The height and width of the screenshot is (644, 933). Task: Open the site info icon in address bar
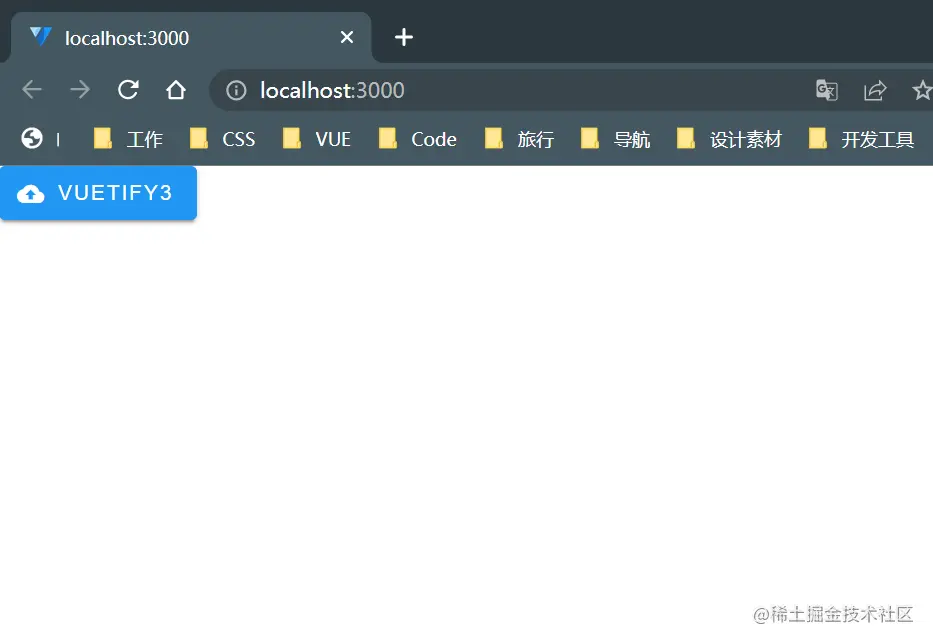(x=235, y=90)
